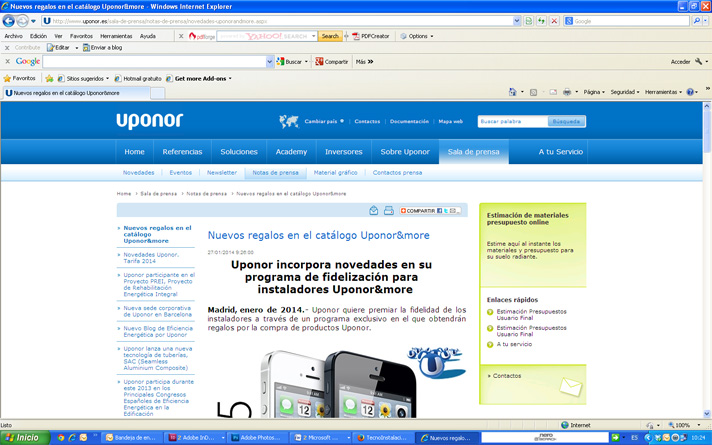Click the COMPARTIR share button
This screenshot has height=445, width=712.
tap(430, 211)
